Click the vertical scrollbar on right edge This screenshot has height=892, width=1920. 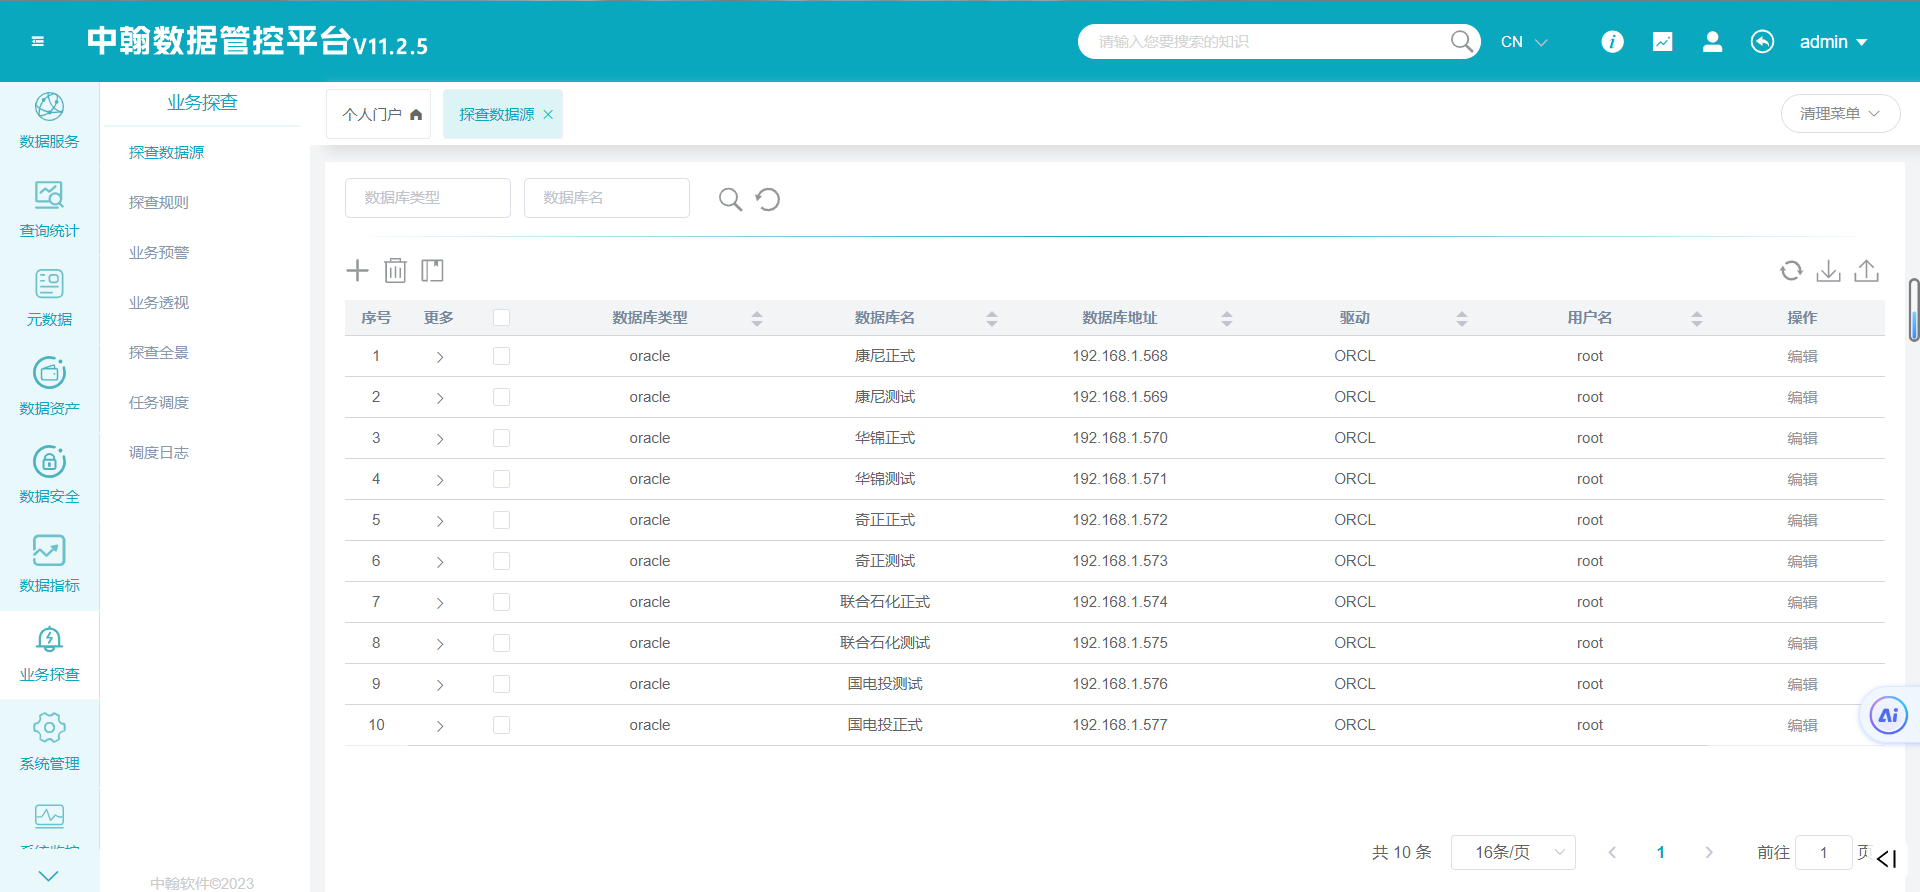point(1914,310)
